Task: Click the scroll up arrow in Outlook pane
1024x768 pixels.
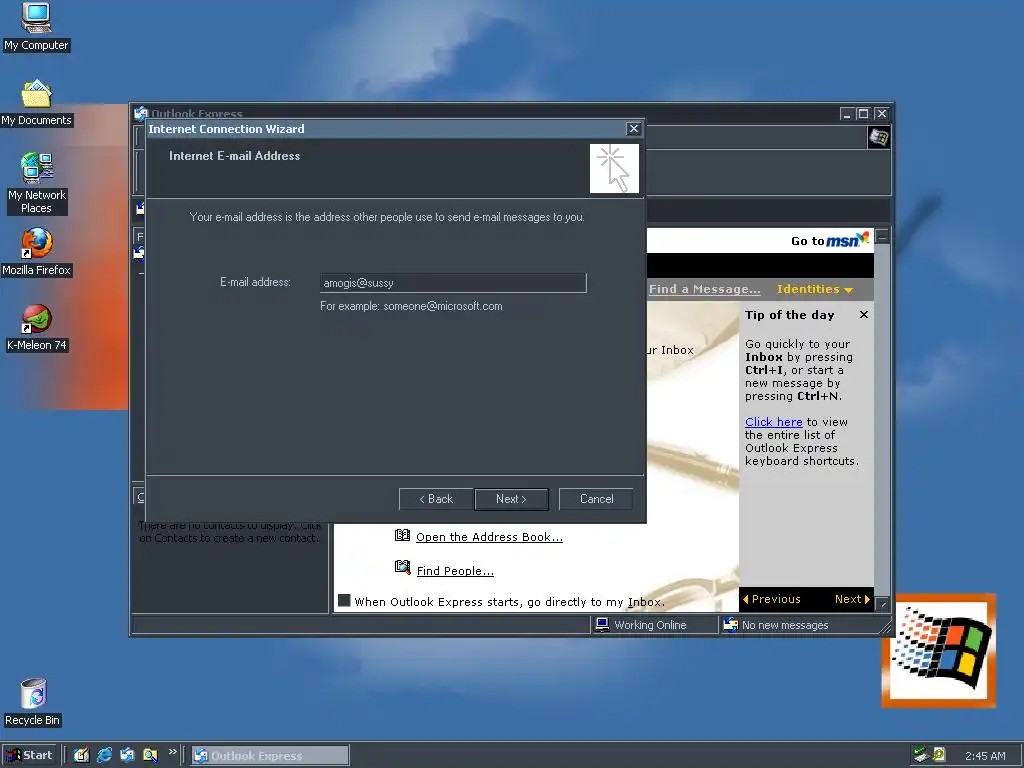Action: pos(882,236)
